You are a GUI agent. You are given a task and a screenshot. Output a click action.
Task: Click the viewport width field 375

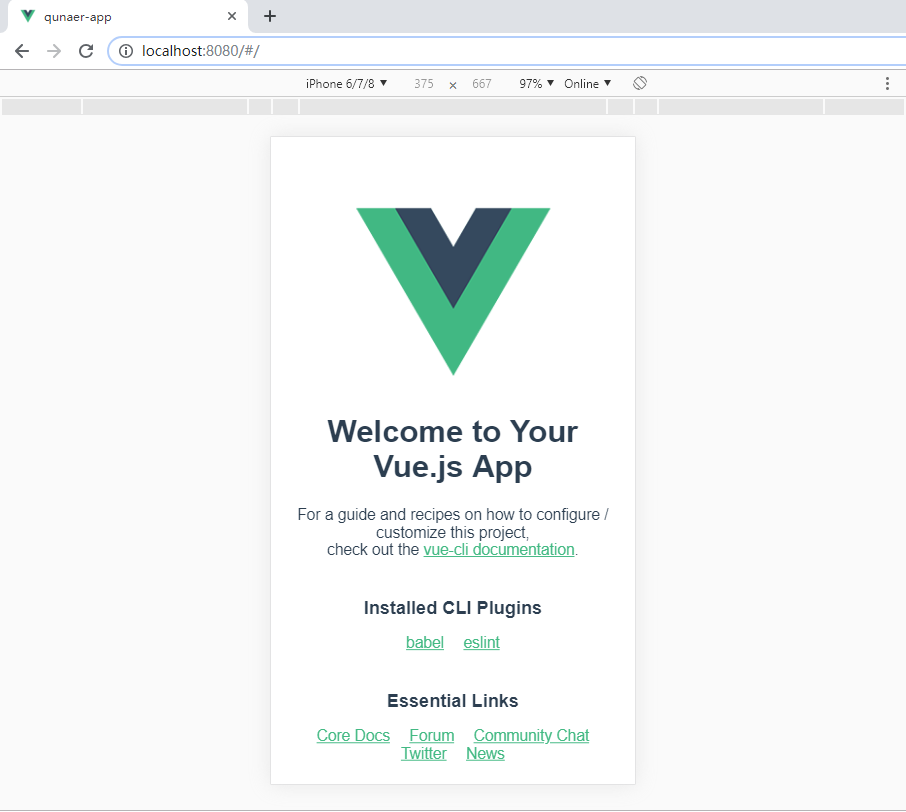point(424,84)
